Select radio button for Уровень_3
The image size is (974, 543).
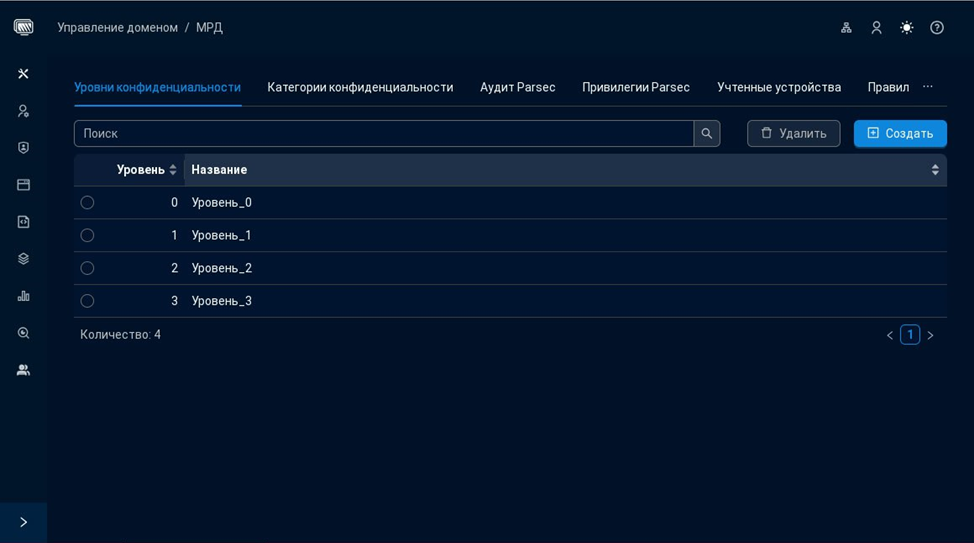point(87,301)
